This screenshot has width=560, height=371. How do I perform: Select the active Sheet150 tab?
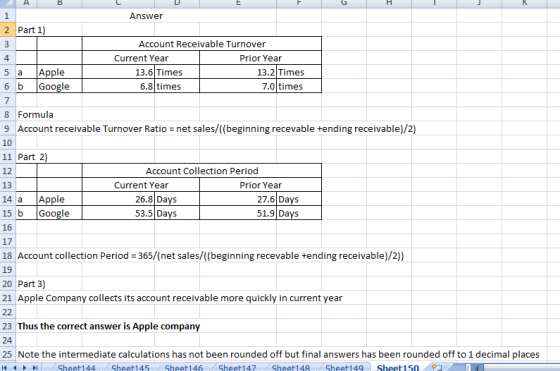pos(398,368)
